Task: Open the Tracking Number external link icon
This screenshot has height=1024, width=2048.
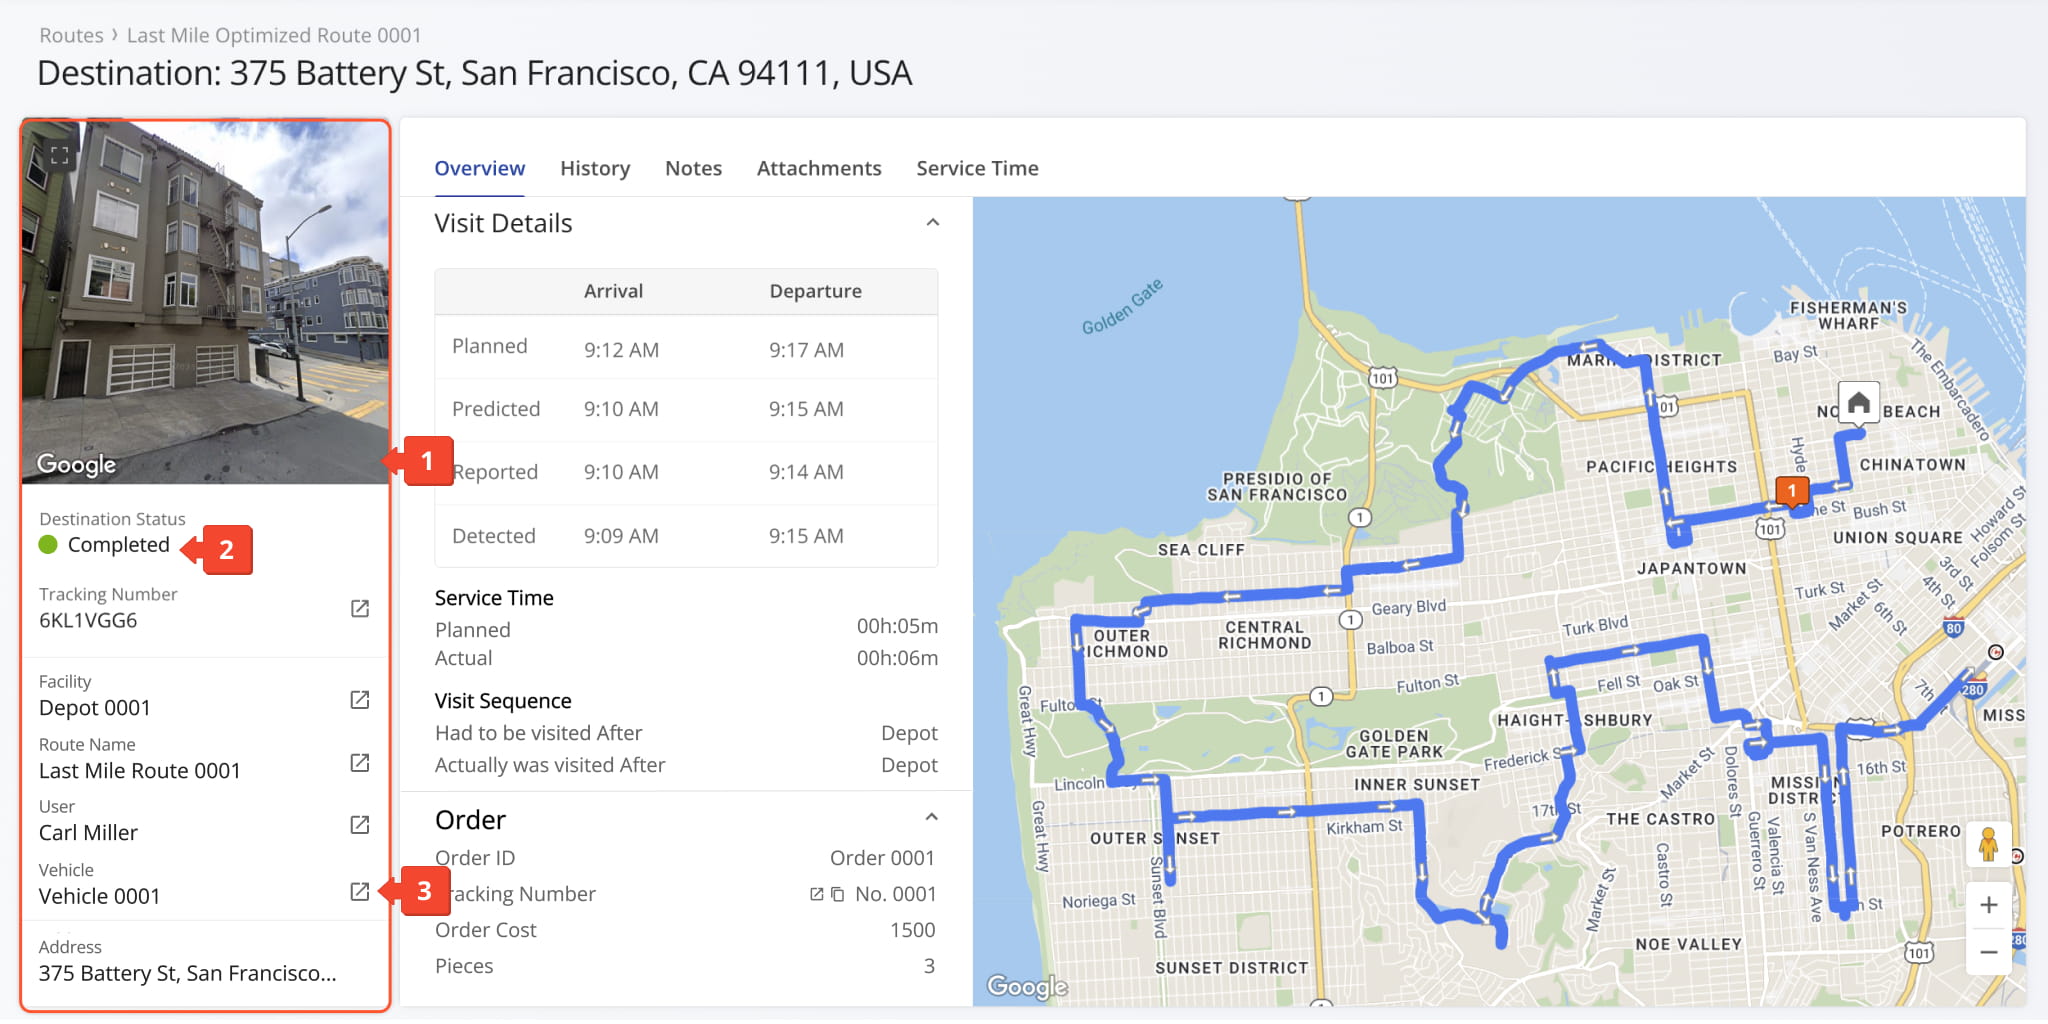Action: coord(360,609)
